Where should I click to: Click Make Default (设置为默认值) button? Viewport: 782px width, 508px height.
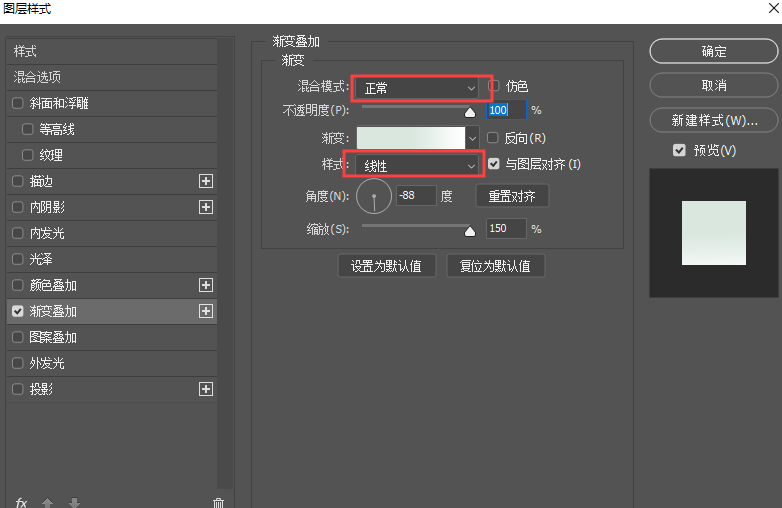click(x=387, y=266)
